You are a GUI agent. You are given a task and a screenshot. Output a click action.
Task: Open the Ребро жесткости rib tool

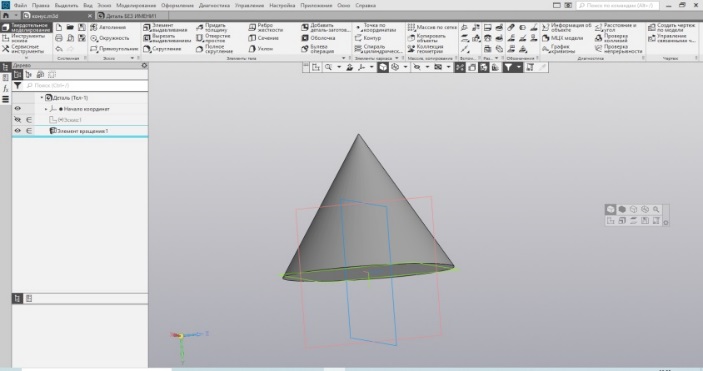266,28
